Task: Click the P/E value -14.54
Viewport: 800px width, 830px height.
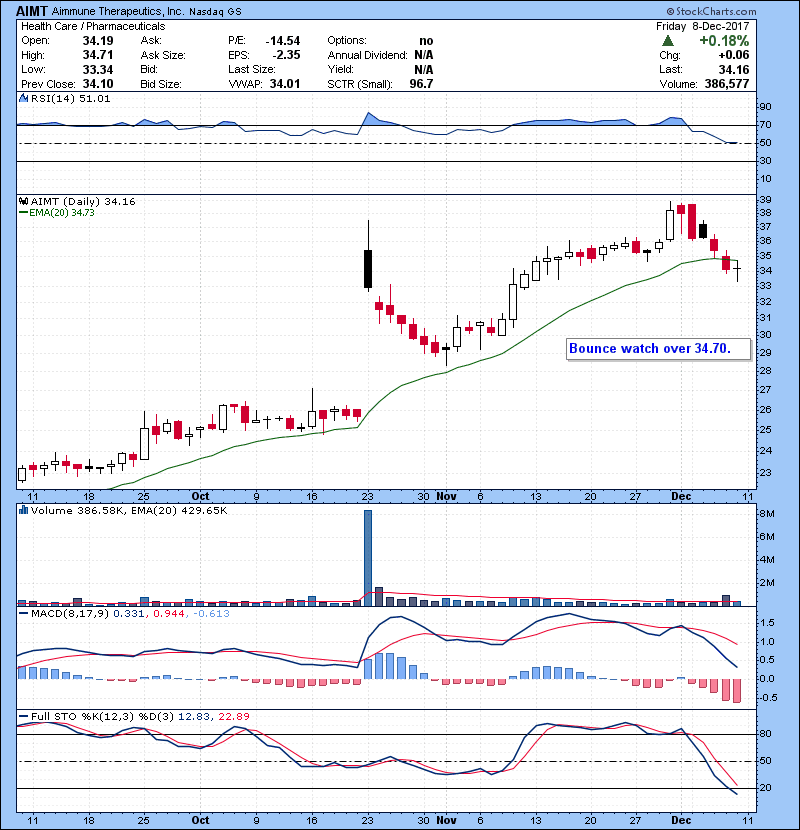Action: (283, 41)
